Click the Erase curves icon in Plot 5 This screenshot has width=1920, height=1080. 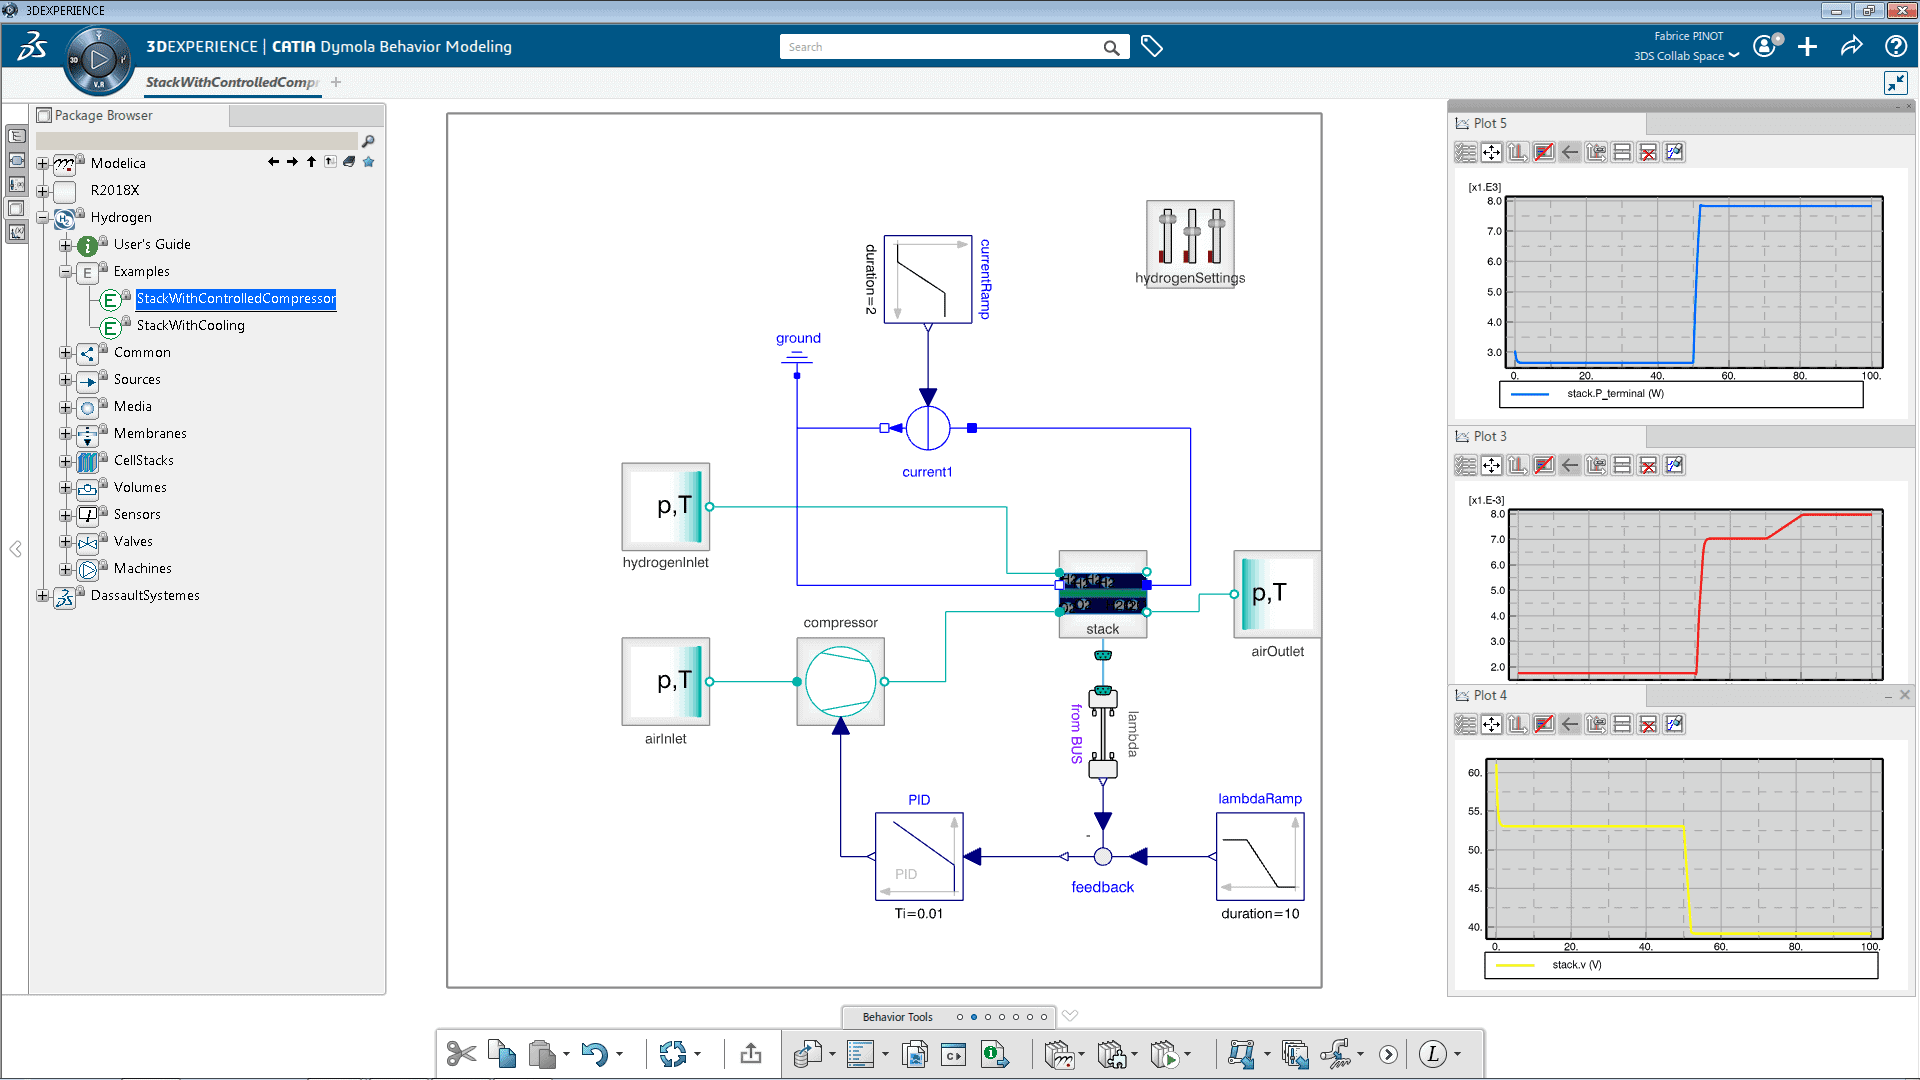1544,152
